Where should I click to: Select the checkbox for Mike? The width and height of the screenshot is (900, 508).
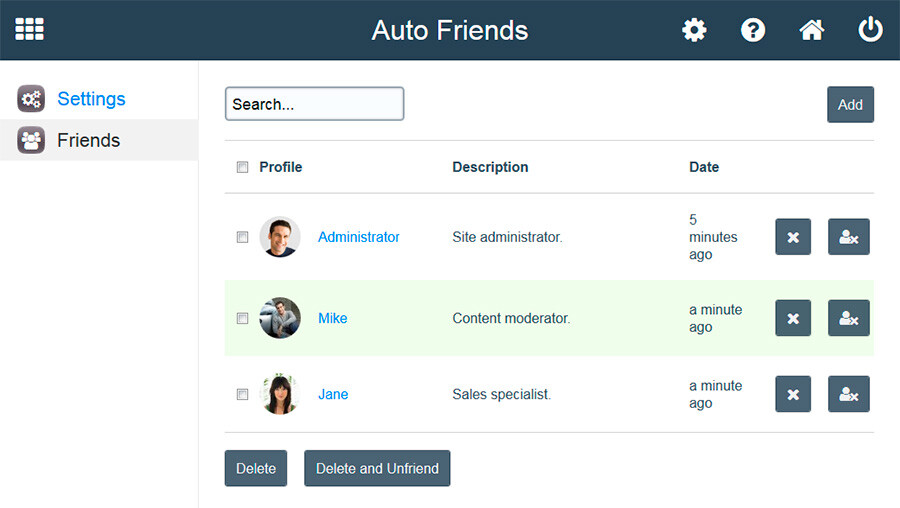tap(242, 318)
